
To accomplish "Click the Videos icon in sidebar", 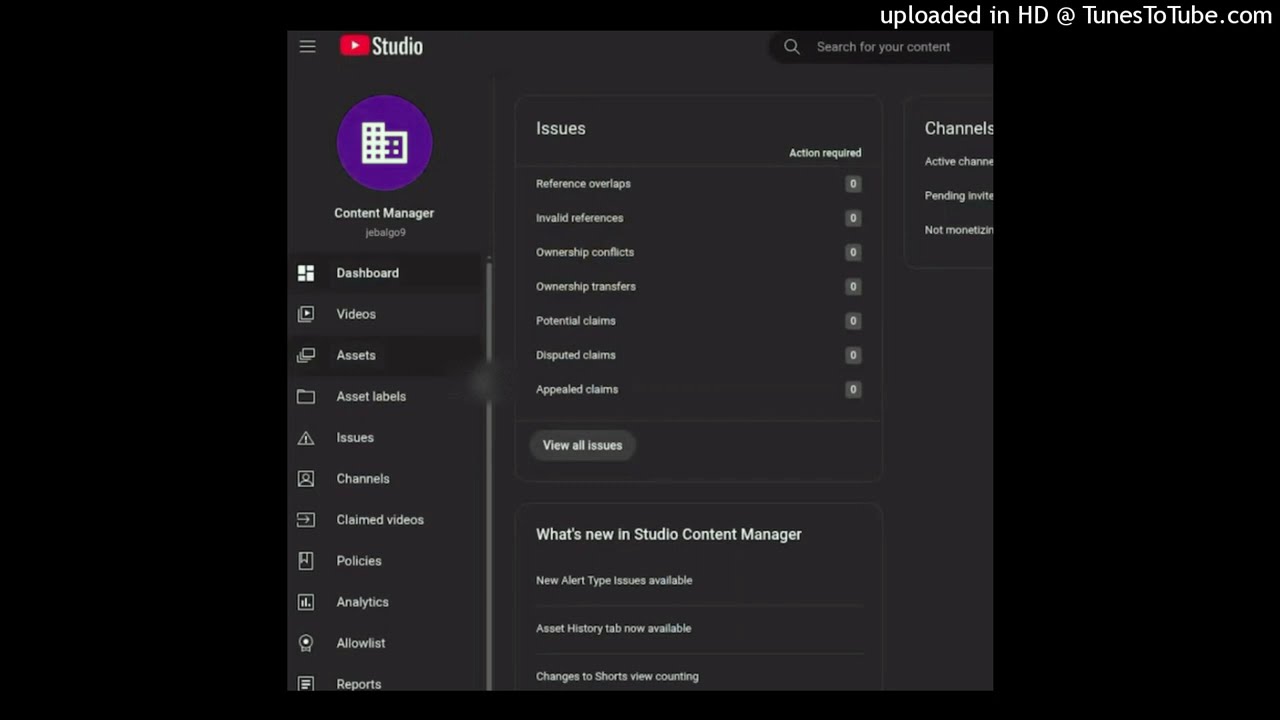I will (306, 314).
